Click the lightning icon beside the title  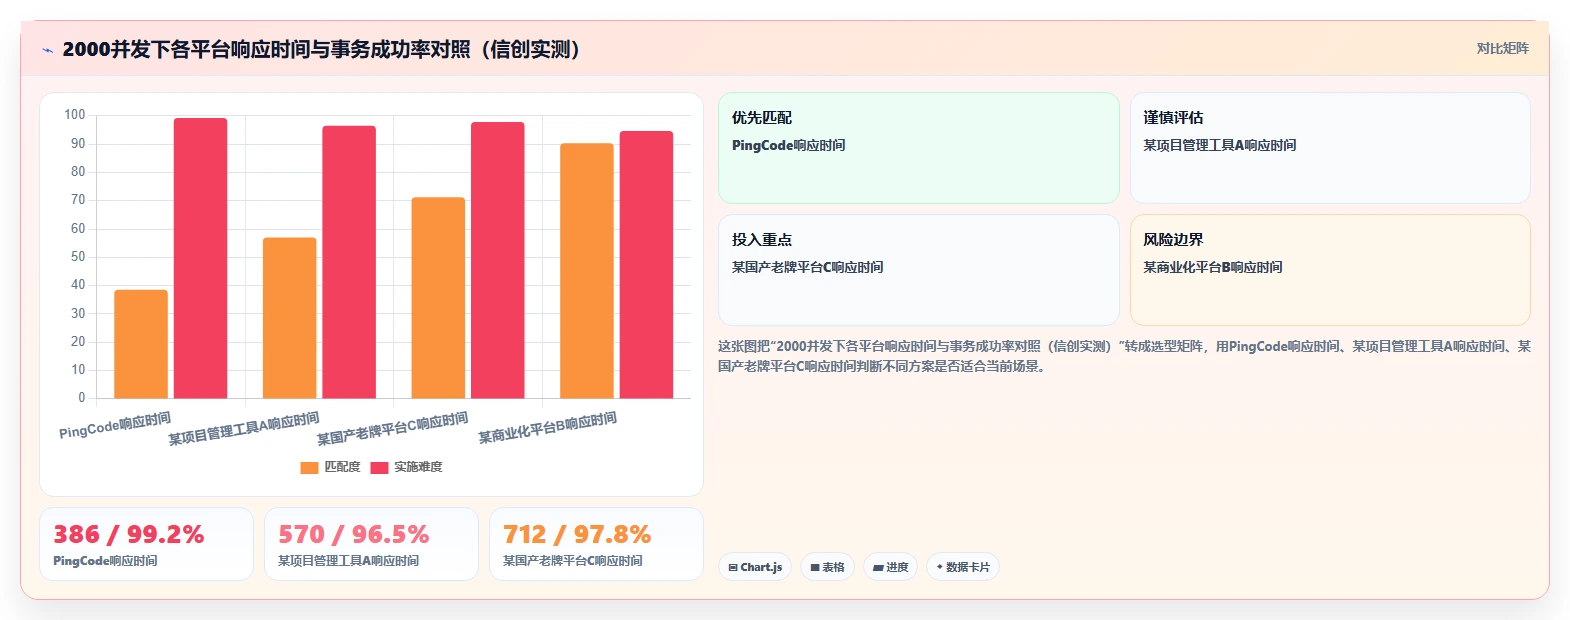pyautogui.click(x=47, y=50)
